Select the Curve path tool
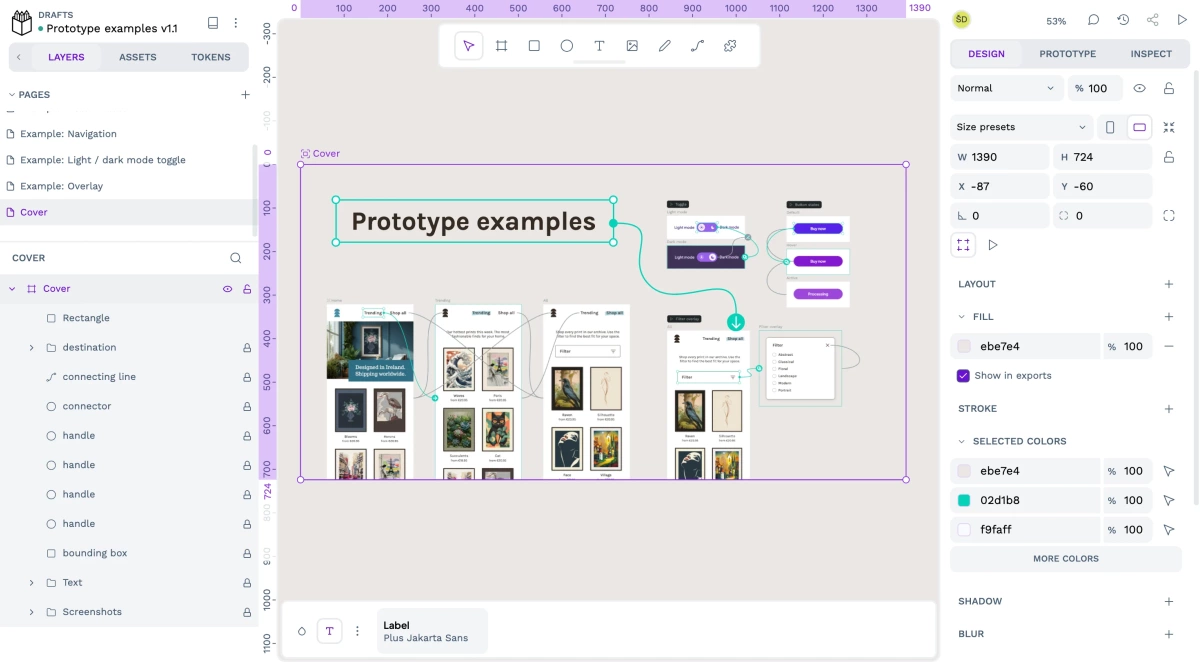The width and height of the screenshot is (1200, 662). (x=697, y=46)
